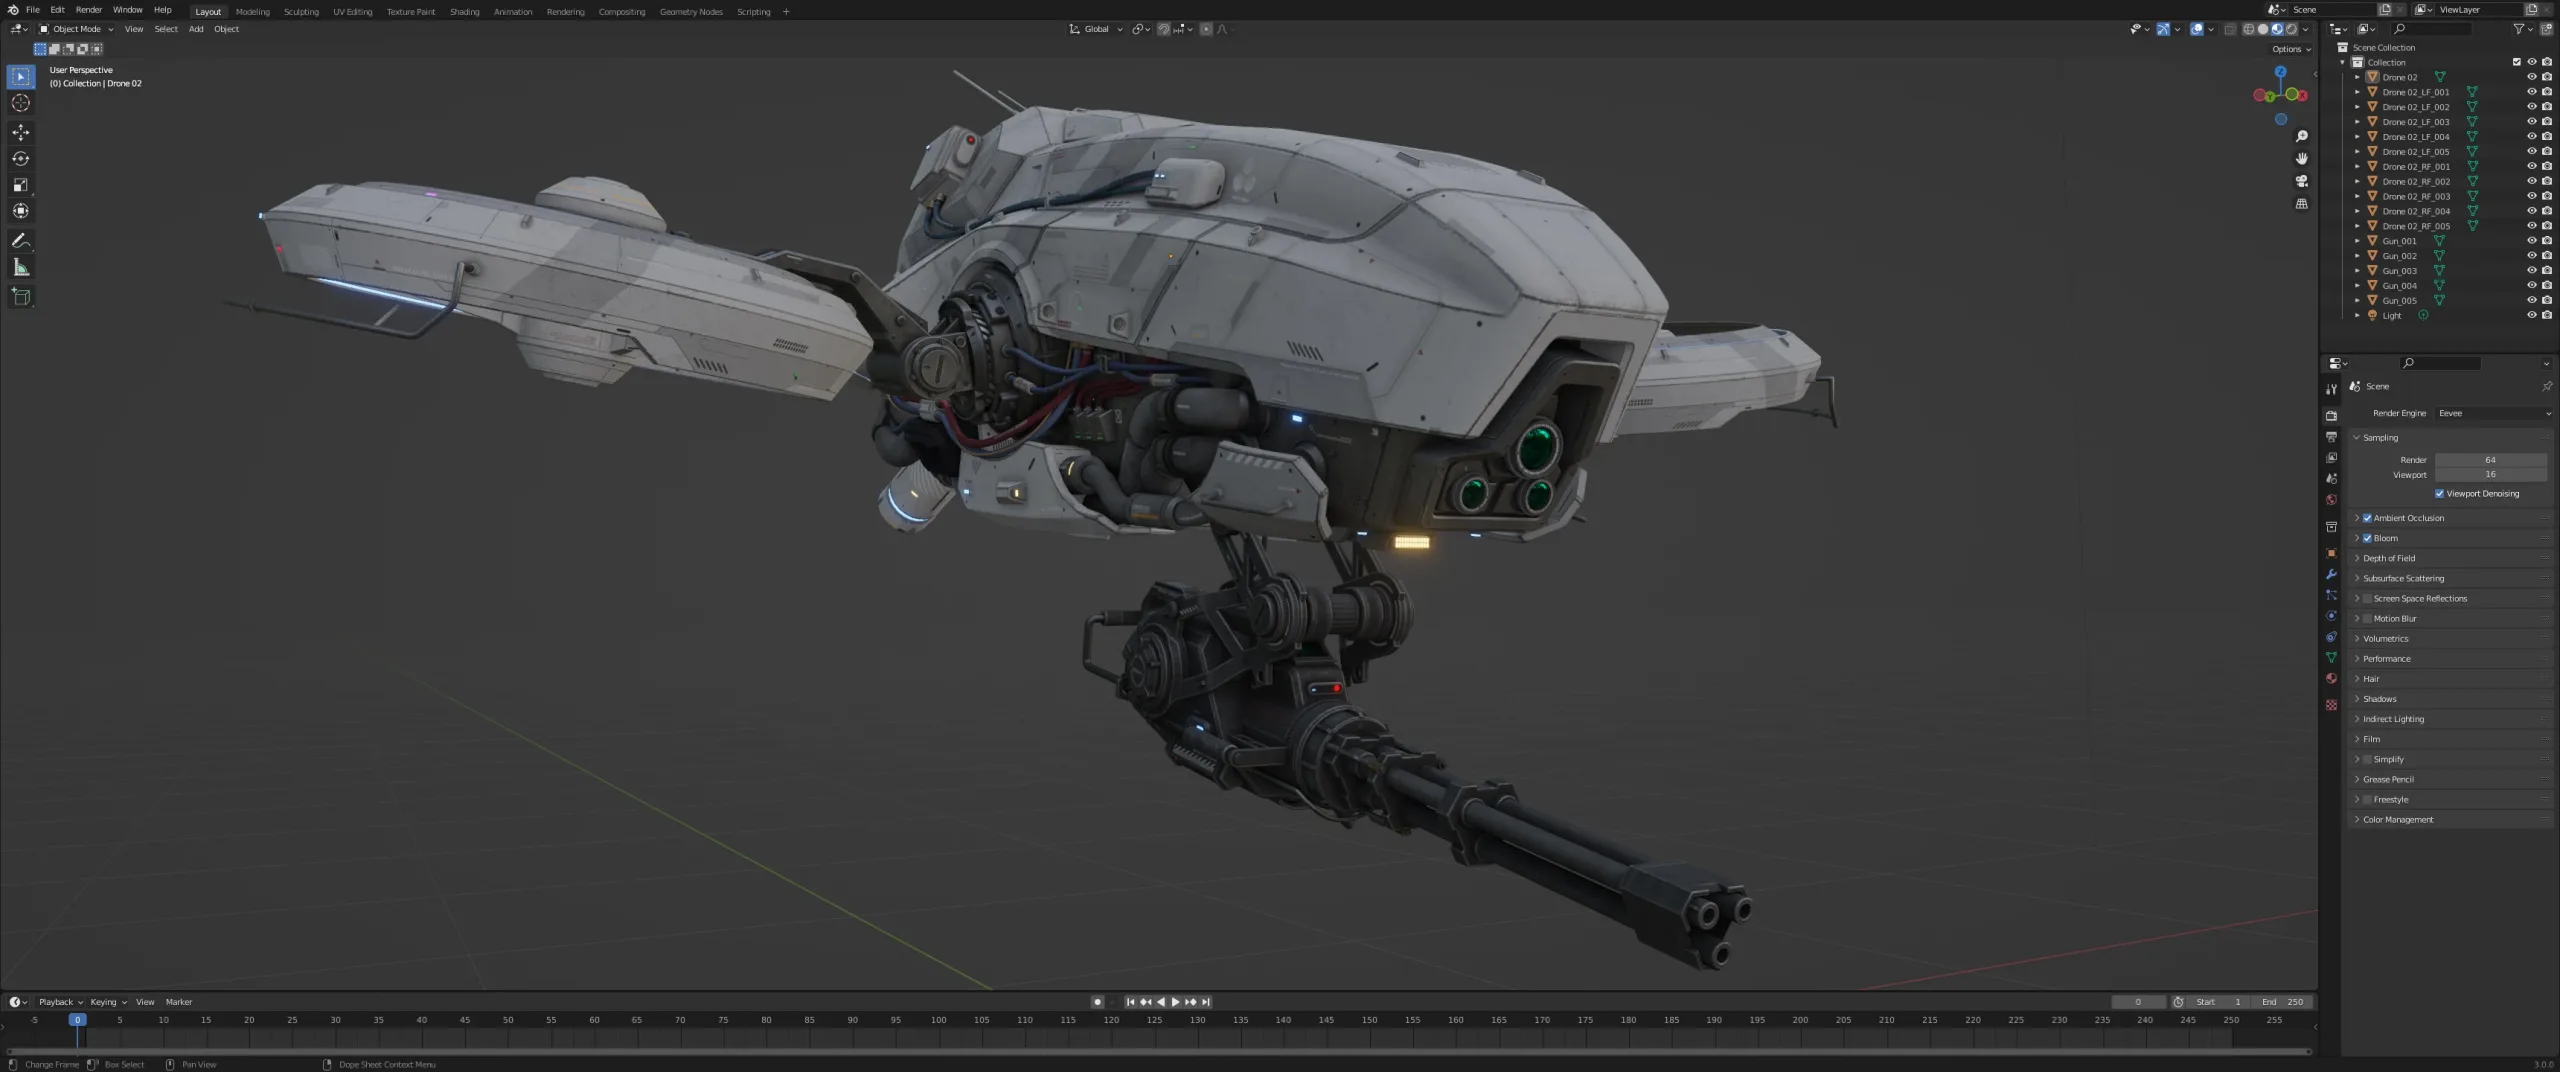
Task: Open the World Properties tab
Action: tap(2331, 499)
